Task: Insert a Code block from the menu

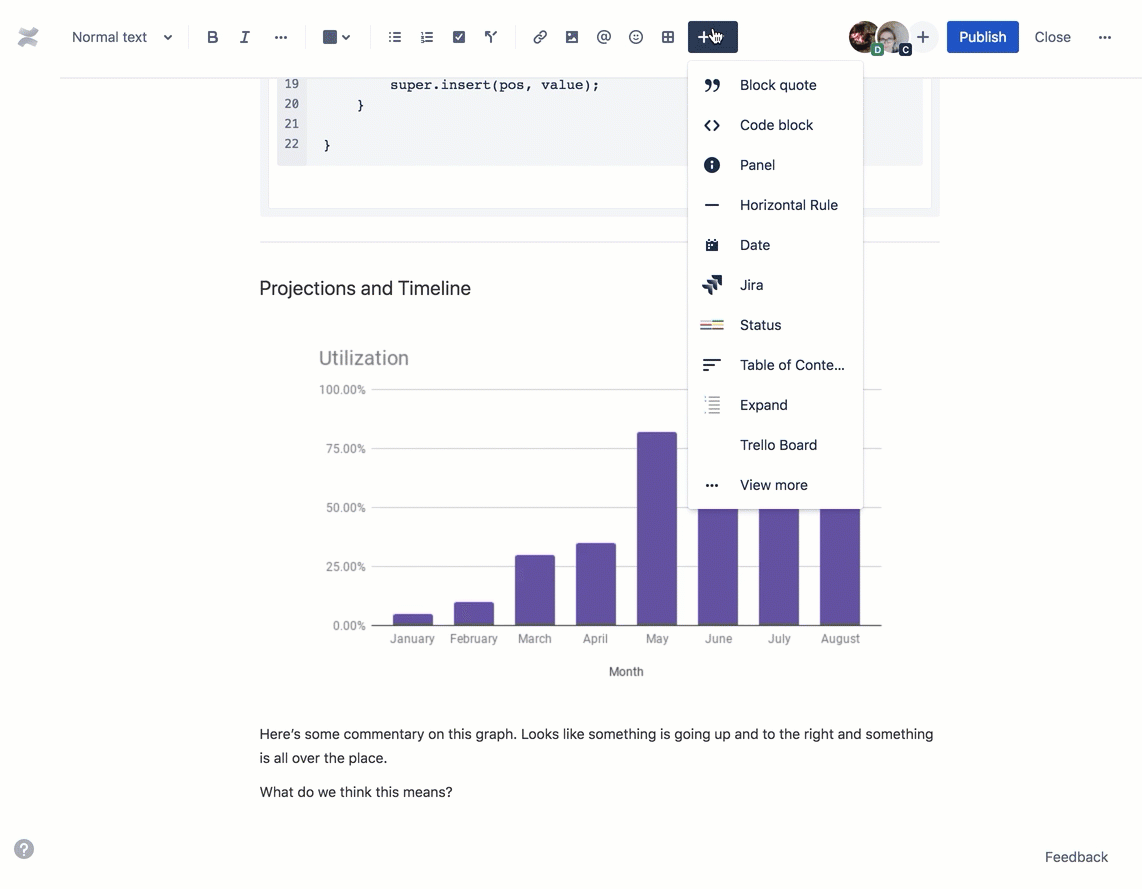Action: point(777,124)
